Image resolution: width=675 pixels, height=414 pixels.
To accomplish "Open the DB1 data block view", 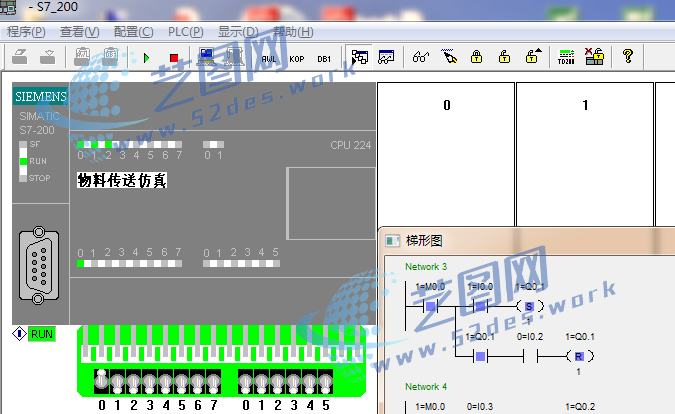I will point(324,59).
